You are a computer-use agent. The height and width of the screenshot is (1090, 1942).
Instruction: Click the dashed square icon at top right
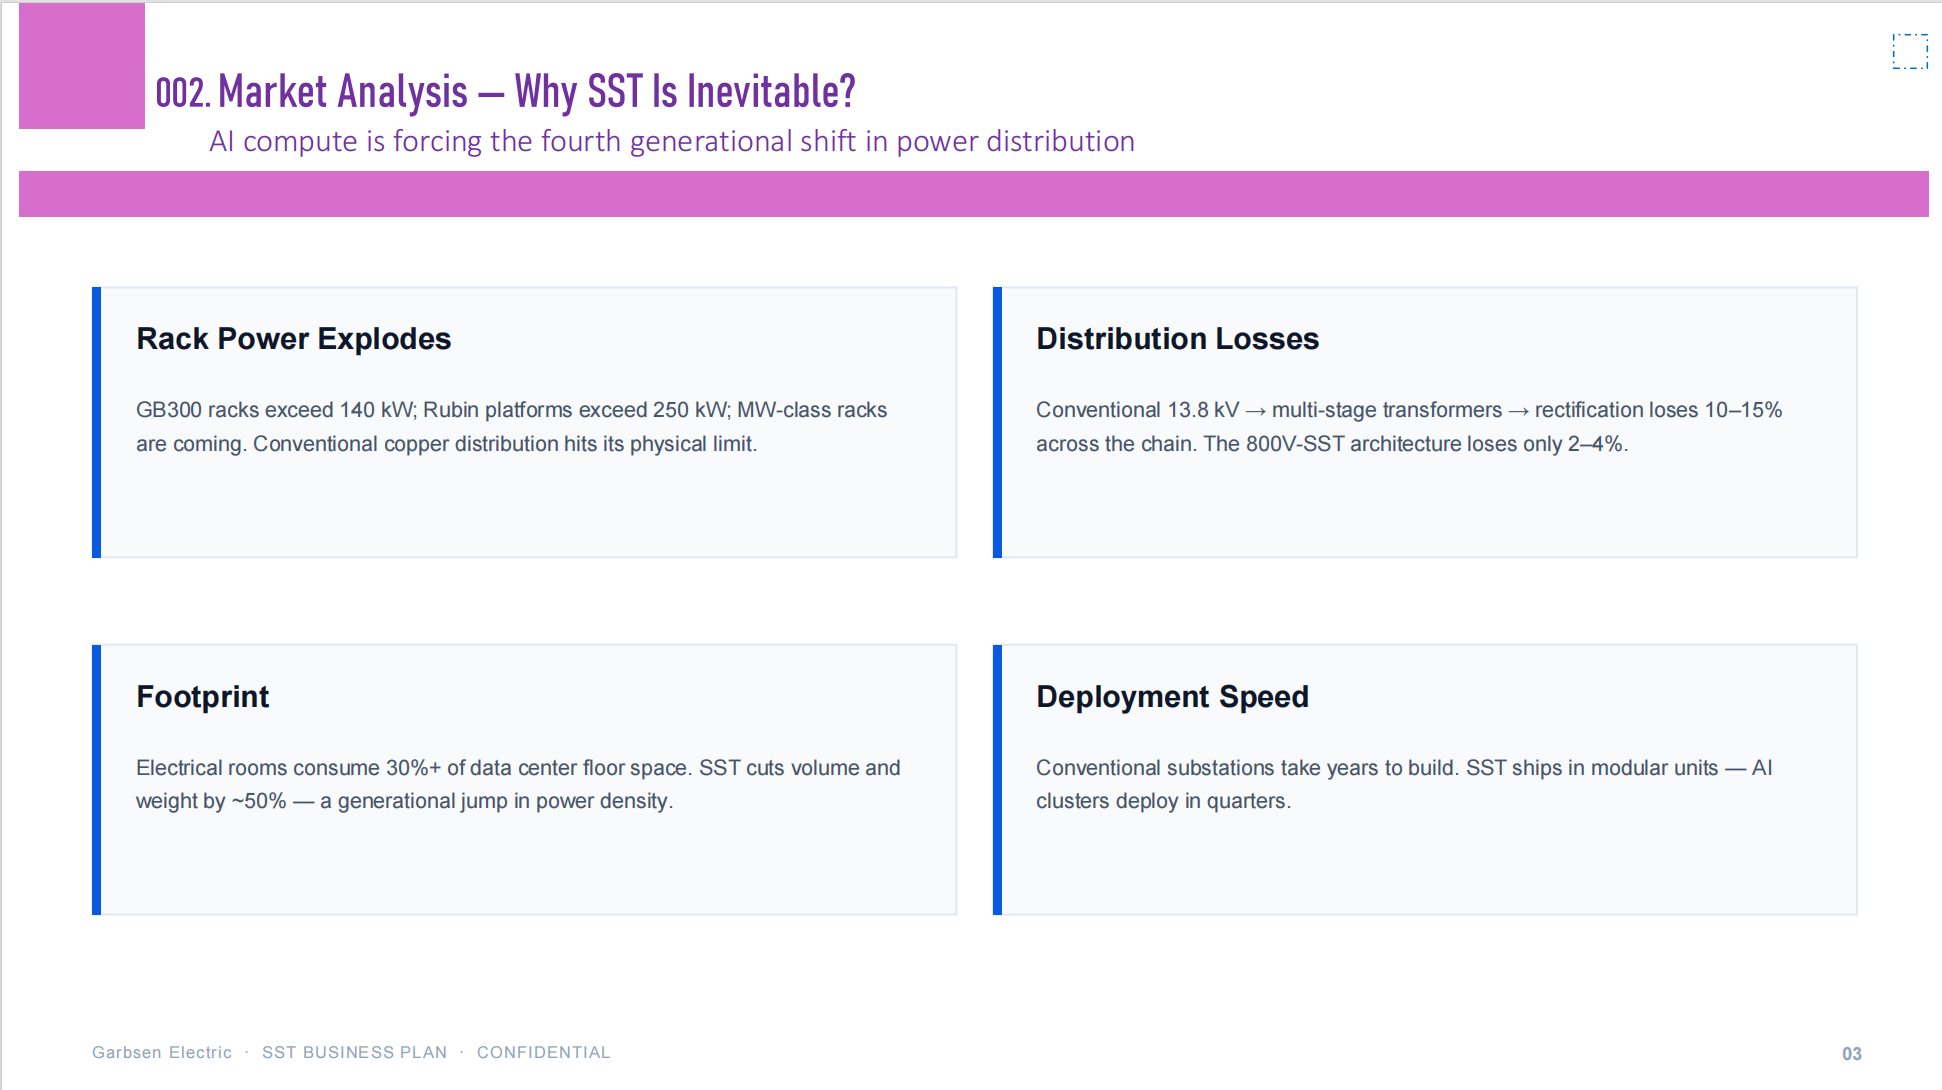tap(1910, 51)
